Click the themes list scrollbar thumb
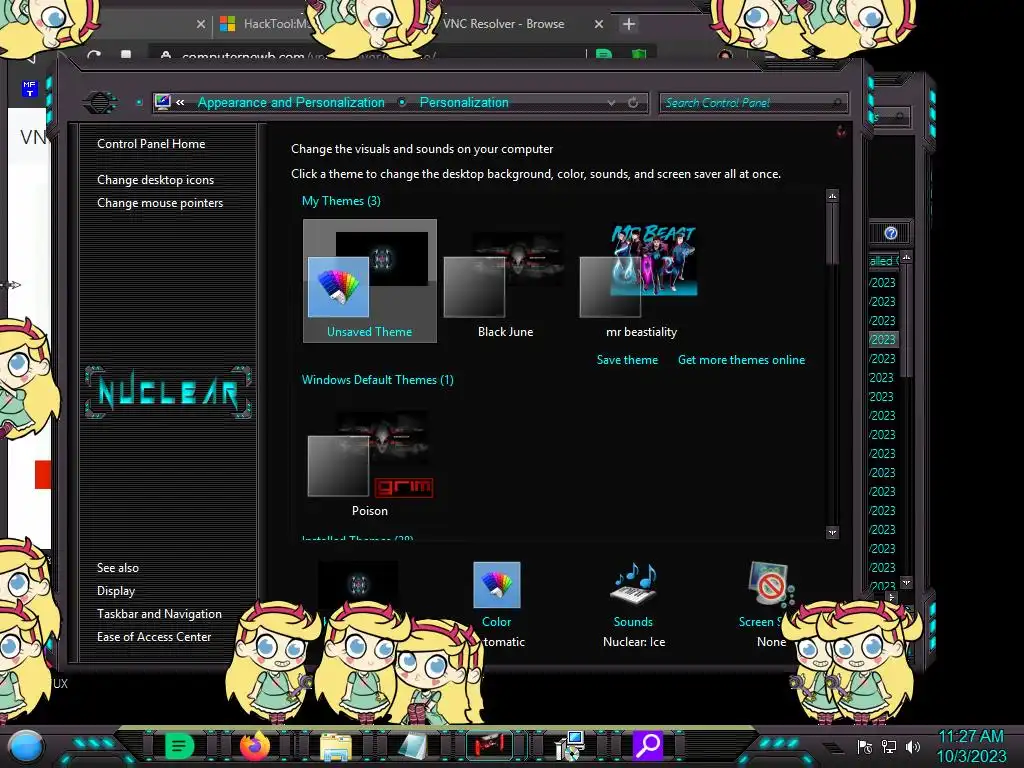Screen dimensions: 1024x768 click(x=832, y=233)
